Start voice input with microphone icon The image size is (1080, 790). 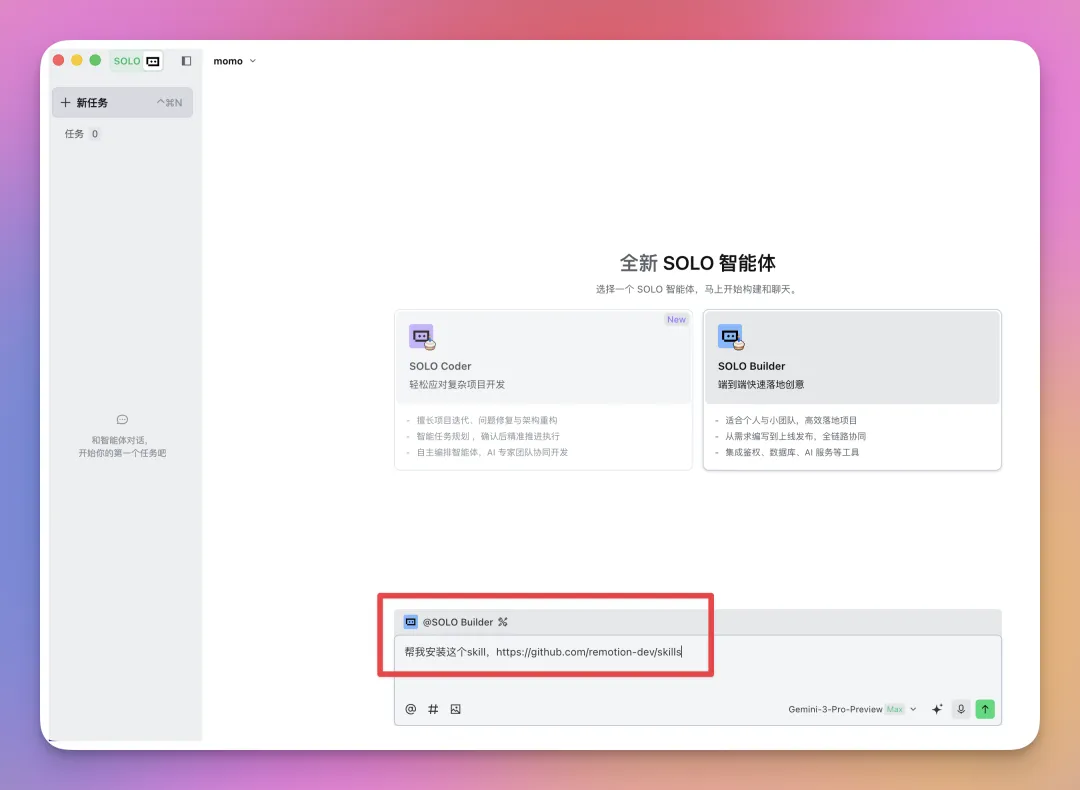(961, 709)
